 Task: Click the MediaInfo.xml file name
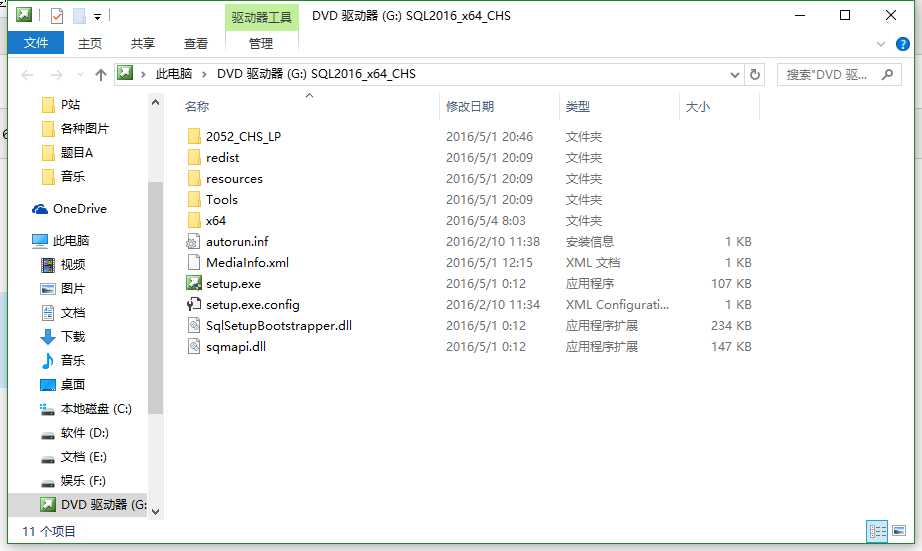(x=248, y=263)
